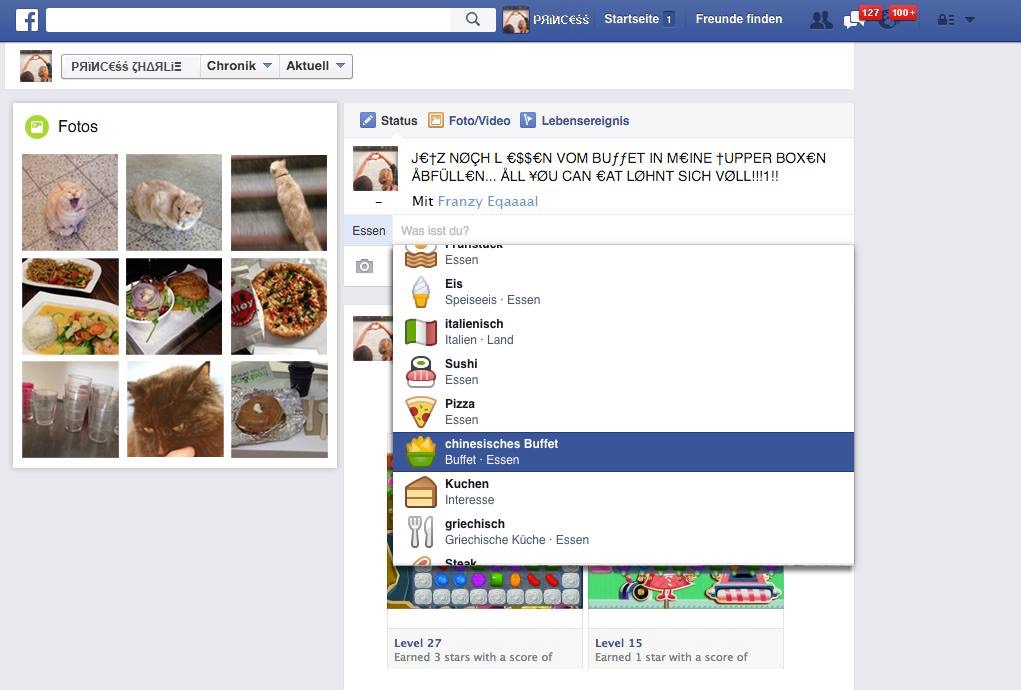
Task: Choose 'Sushi' from the food list
Action: (623, 372)
